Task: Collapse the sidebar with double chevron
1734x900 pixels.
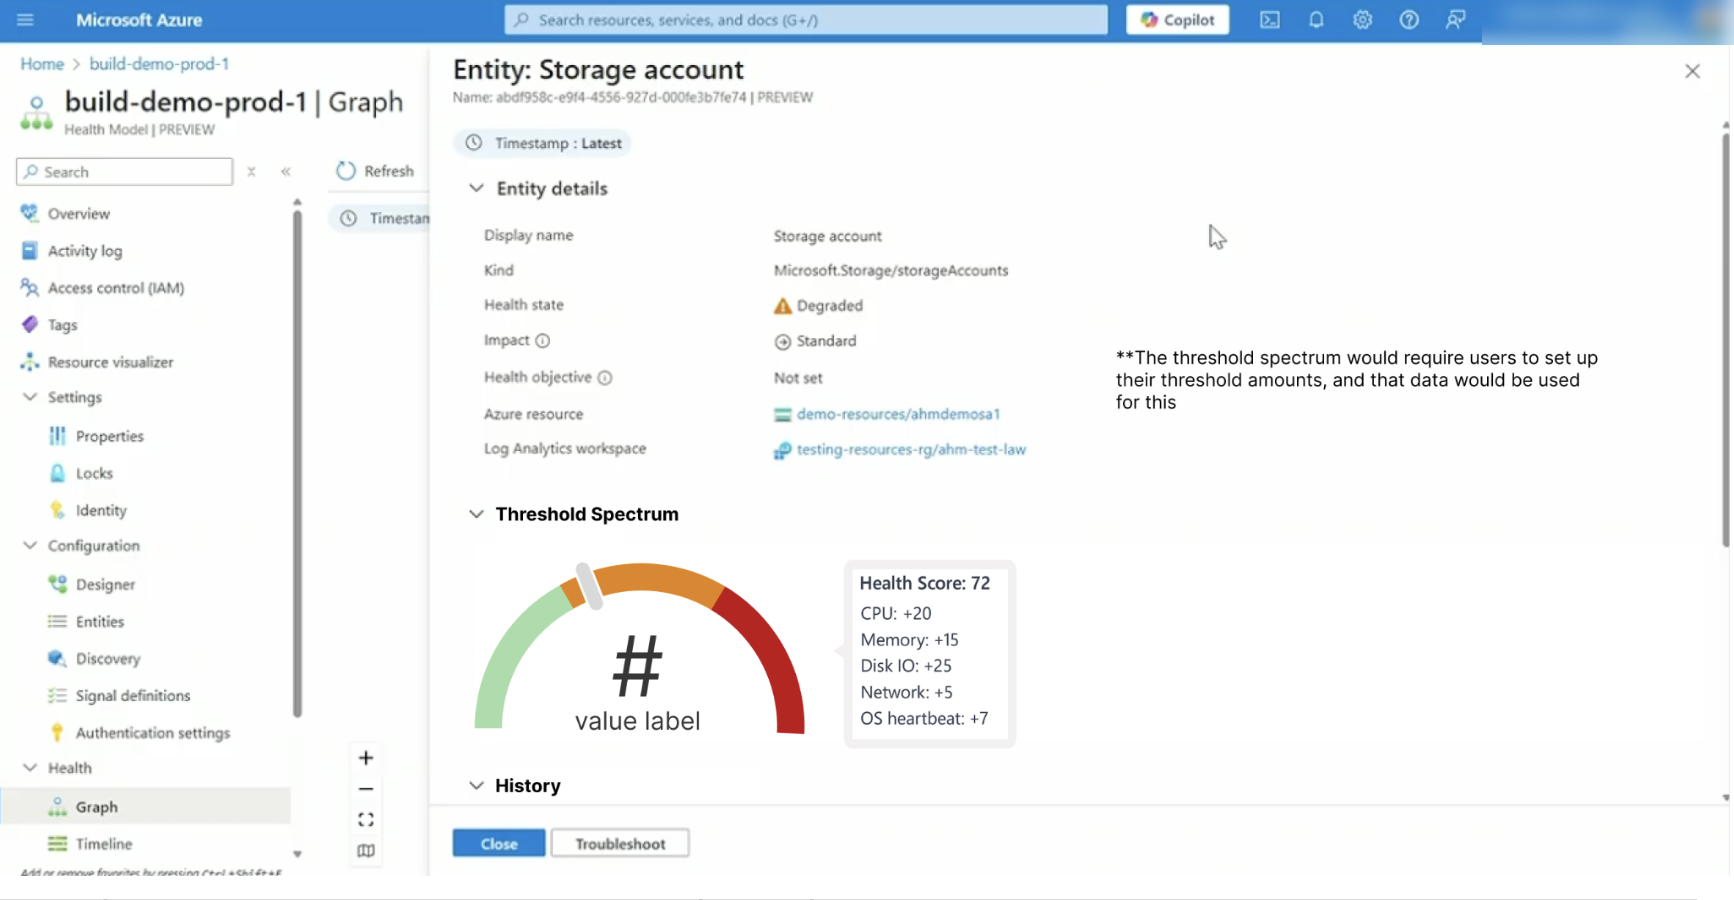Action: click(x=286, y=172)
